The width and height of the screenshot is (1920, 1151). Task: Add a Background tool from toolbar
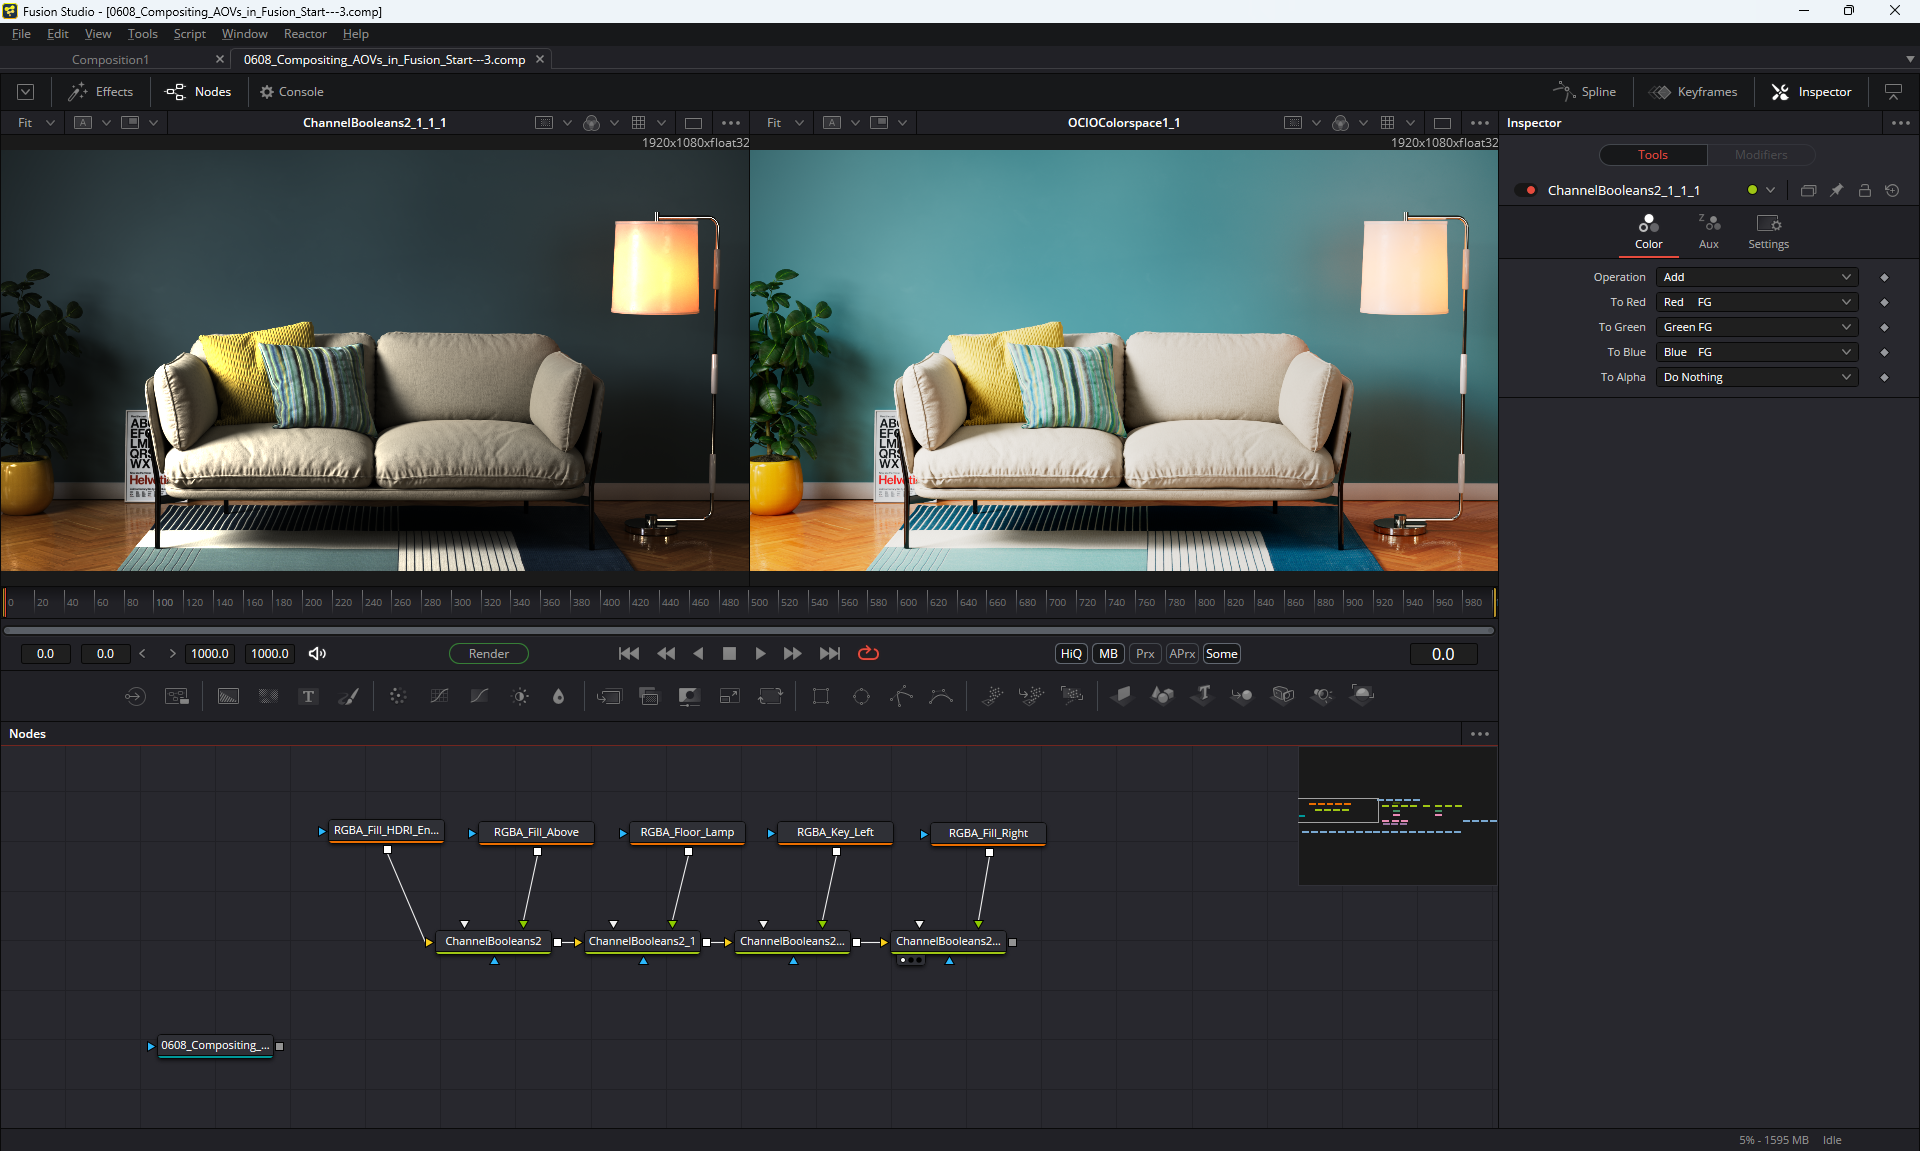(228, 696)
